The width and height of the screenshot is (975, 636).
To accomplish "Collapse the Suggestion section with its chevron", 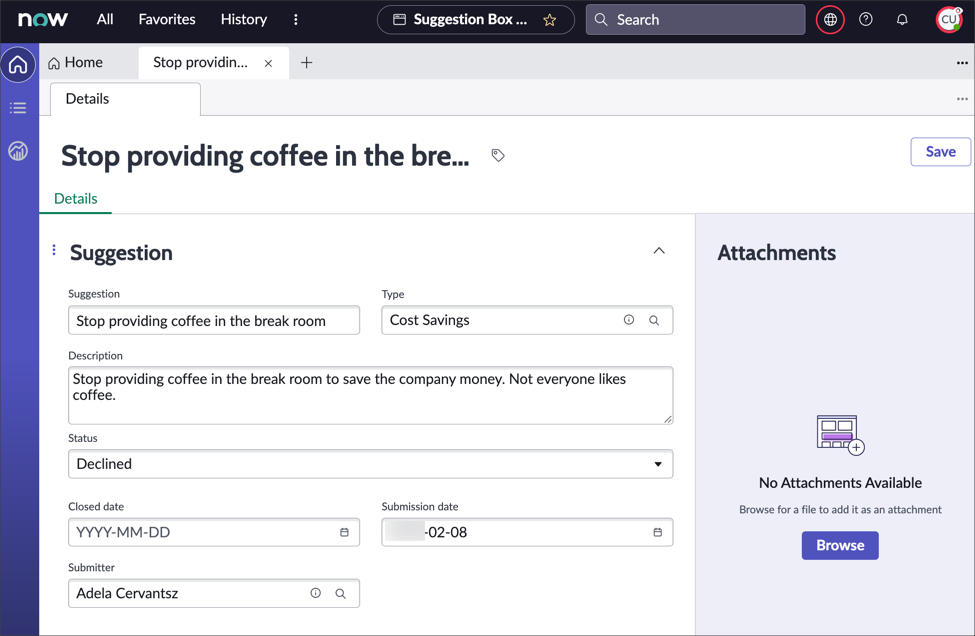I will 659,251.
